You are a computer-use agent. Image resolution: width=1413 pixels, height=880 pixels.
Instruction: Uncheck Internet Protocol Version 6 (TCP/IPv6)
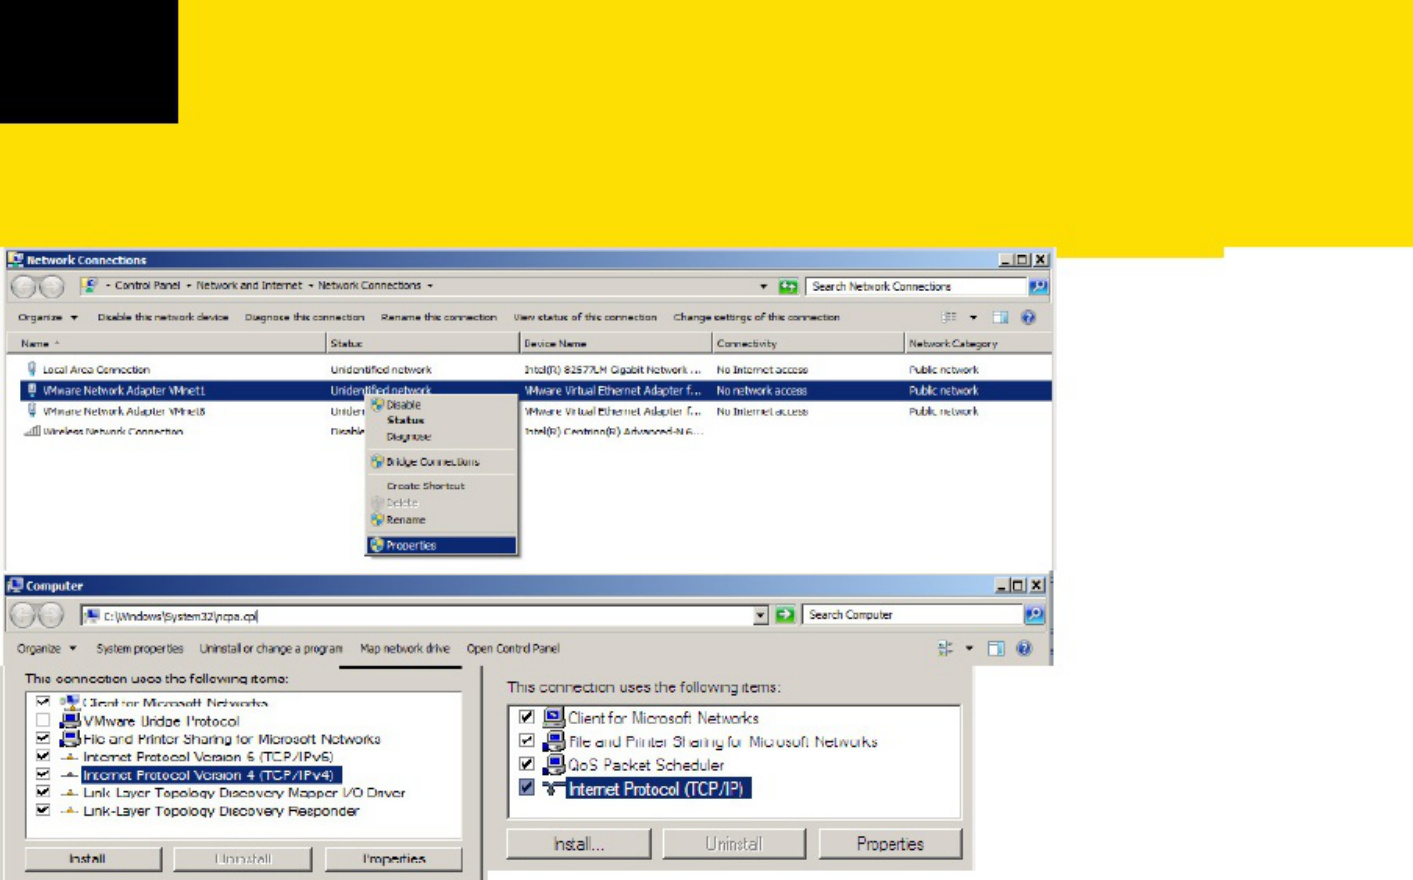43,757
